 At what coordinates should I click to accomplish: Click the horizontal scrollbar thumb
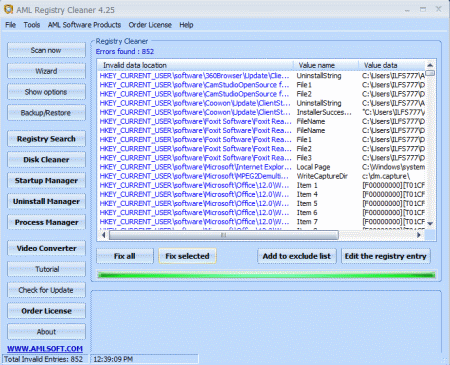(224, 235)
